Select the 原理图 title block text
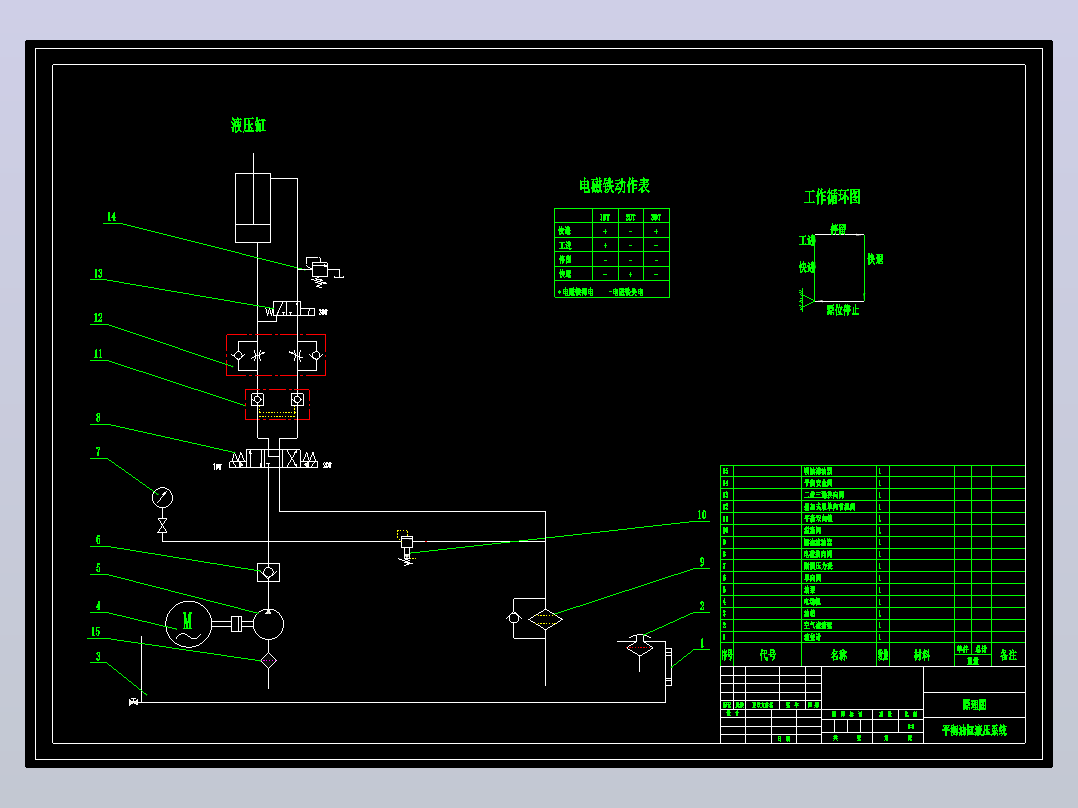Screen dimensions: 1078x808 click(x=974, y=705)
